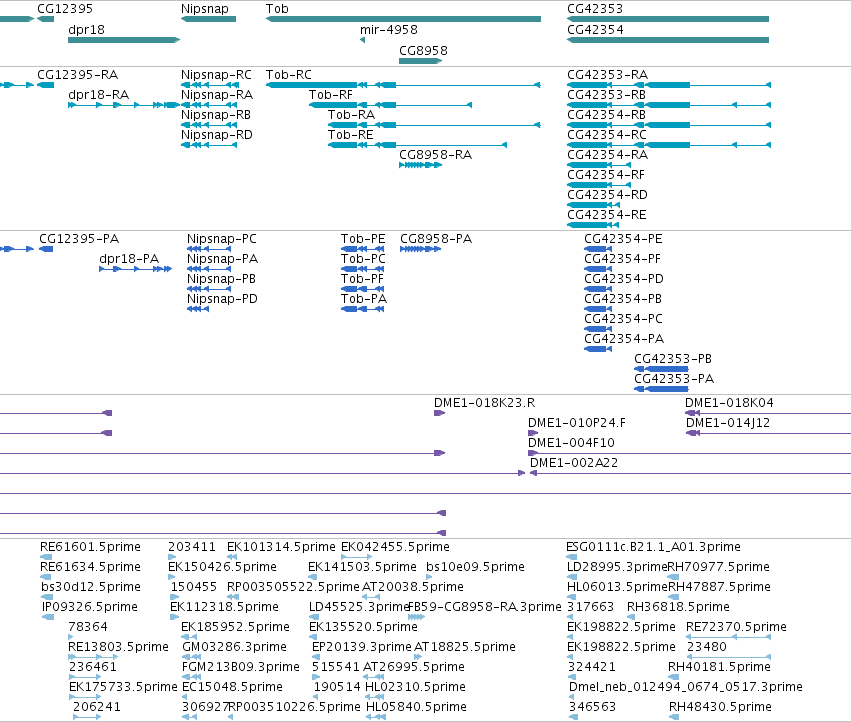Select the Nipsnap gene label
Viewport: 851px width, 722px height.
205,9
